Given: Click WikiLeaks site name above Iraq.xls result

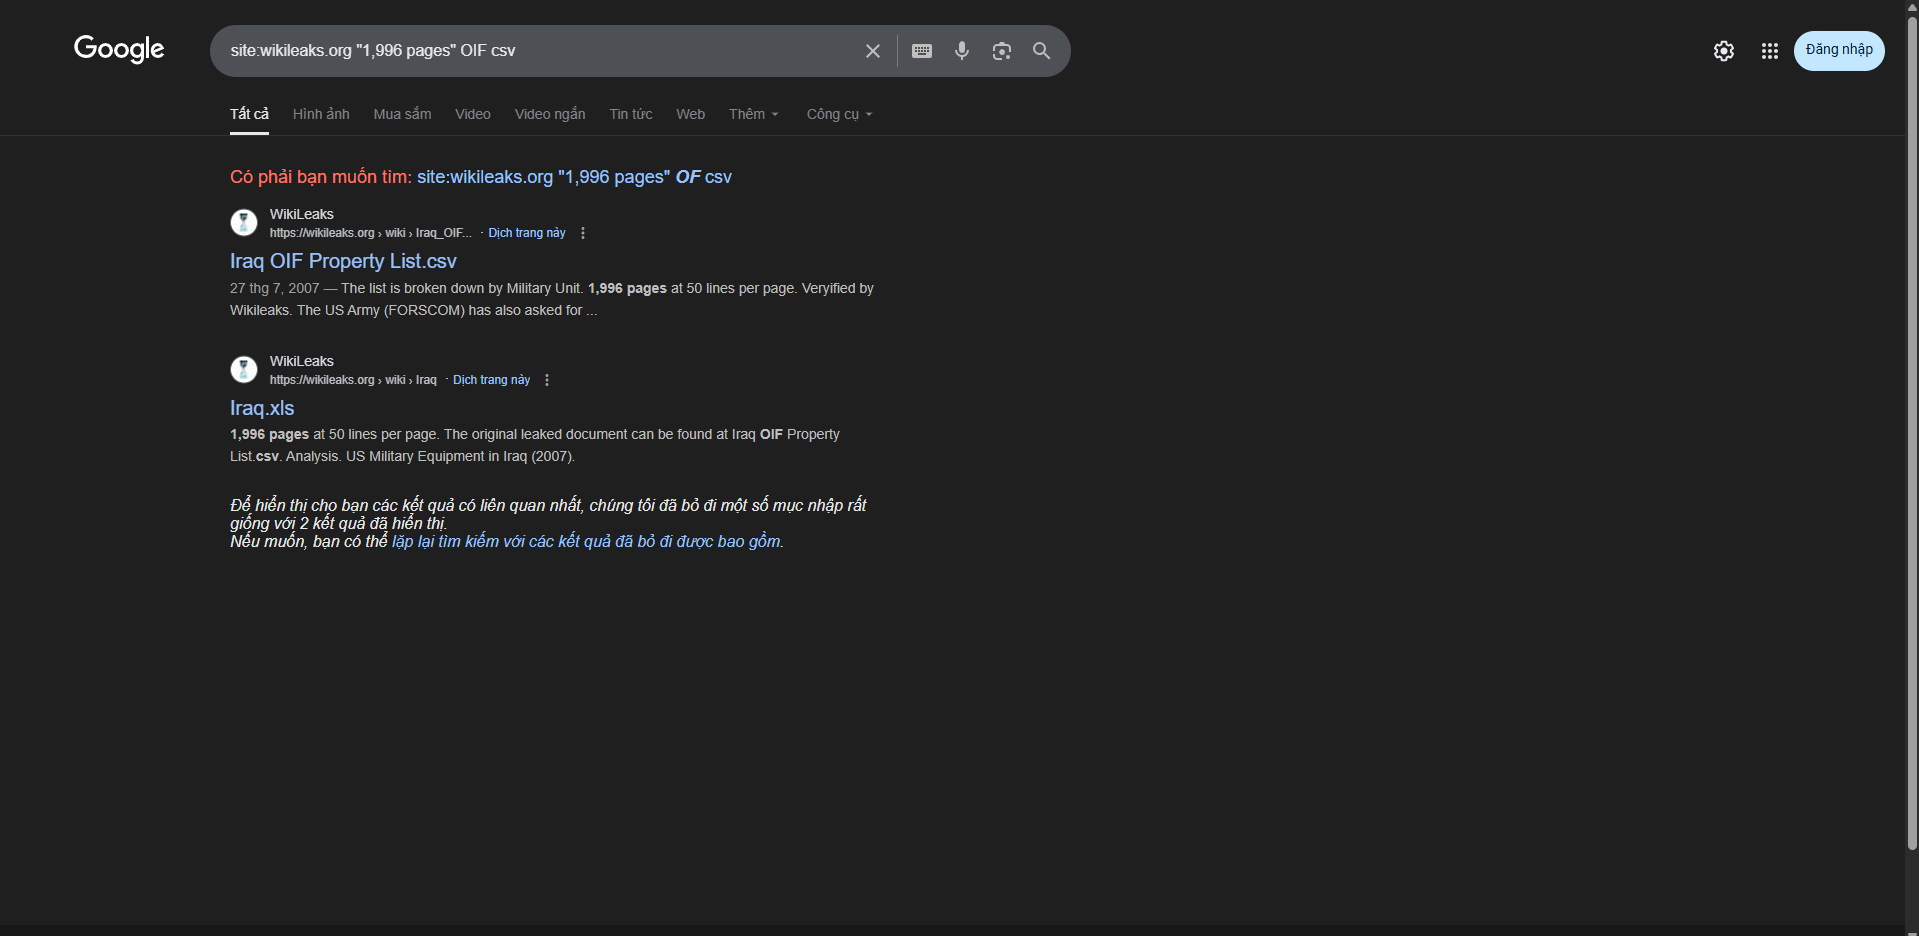Looking at the screenshot, I should point(302,361).
